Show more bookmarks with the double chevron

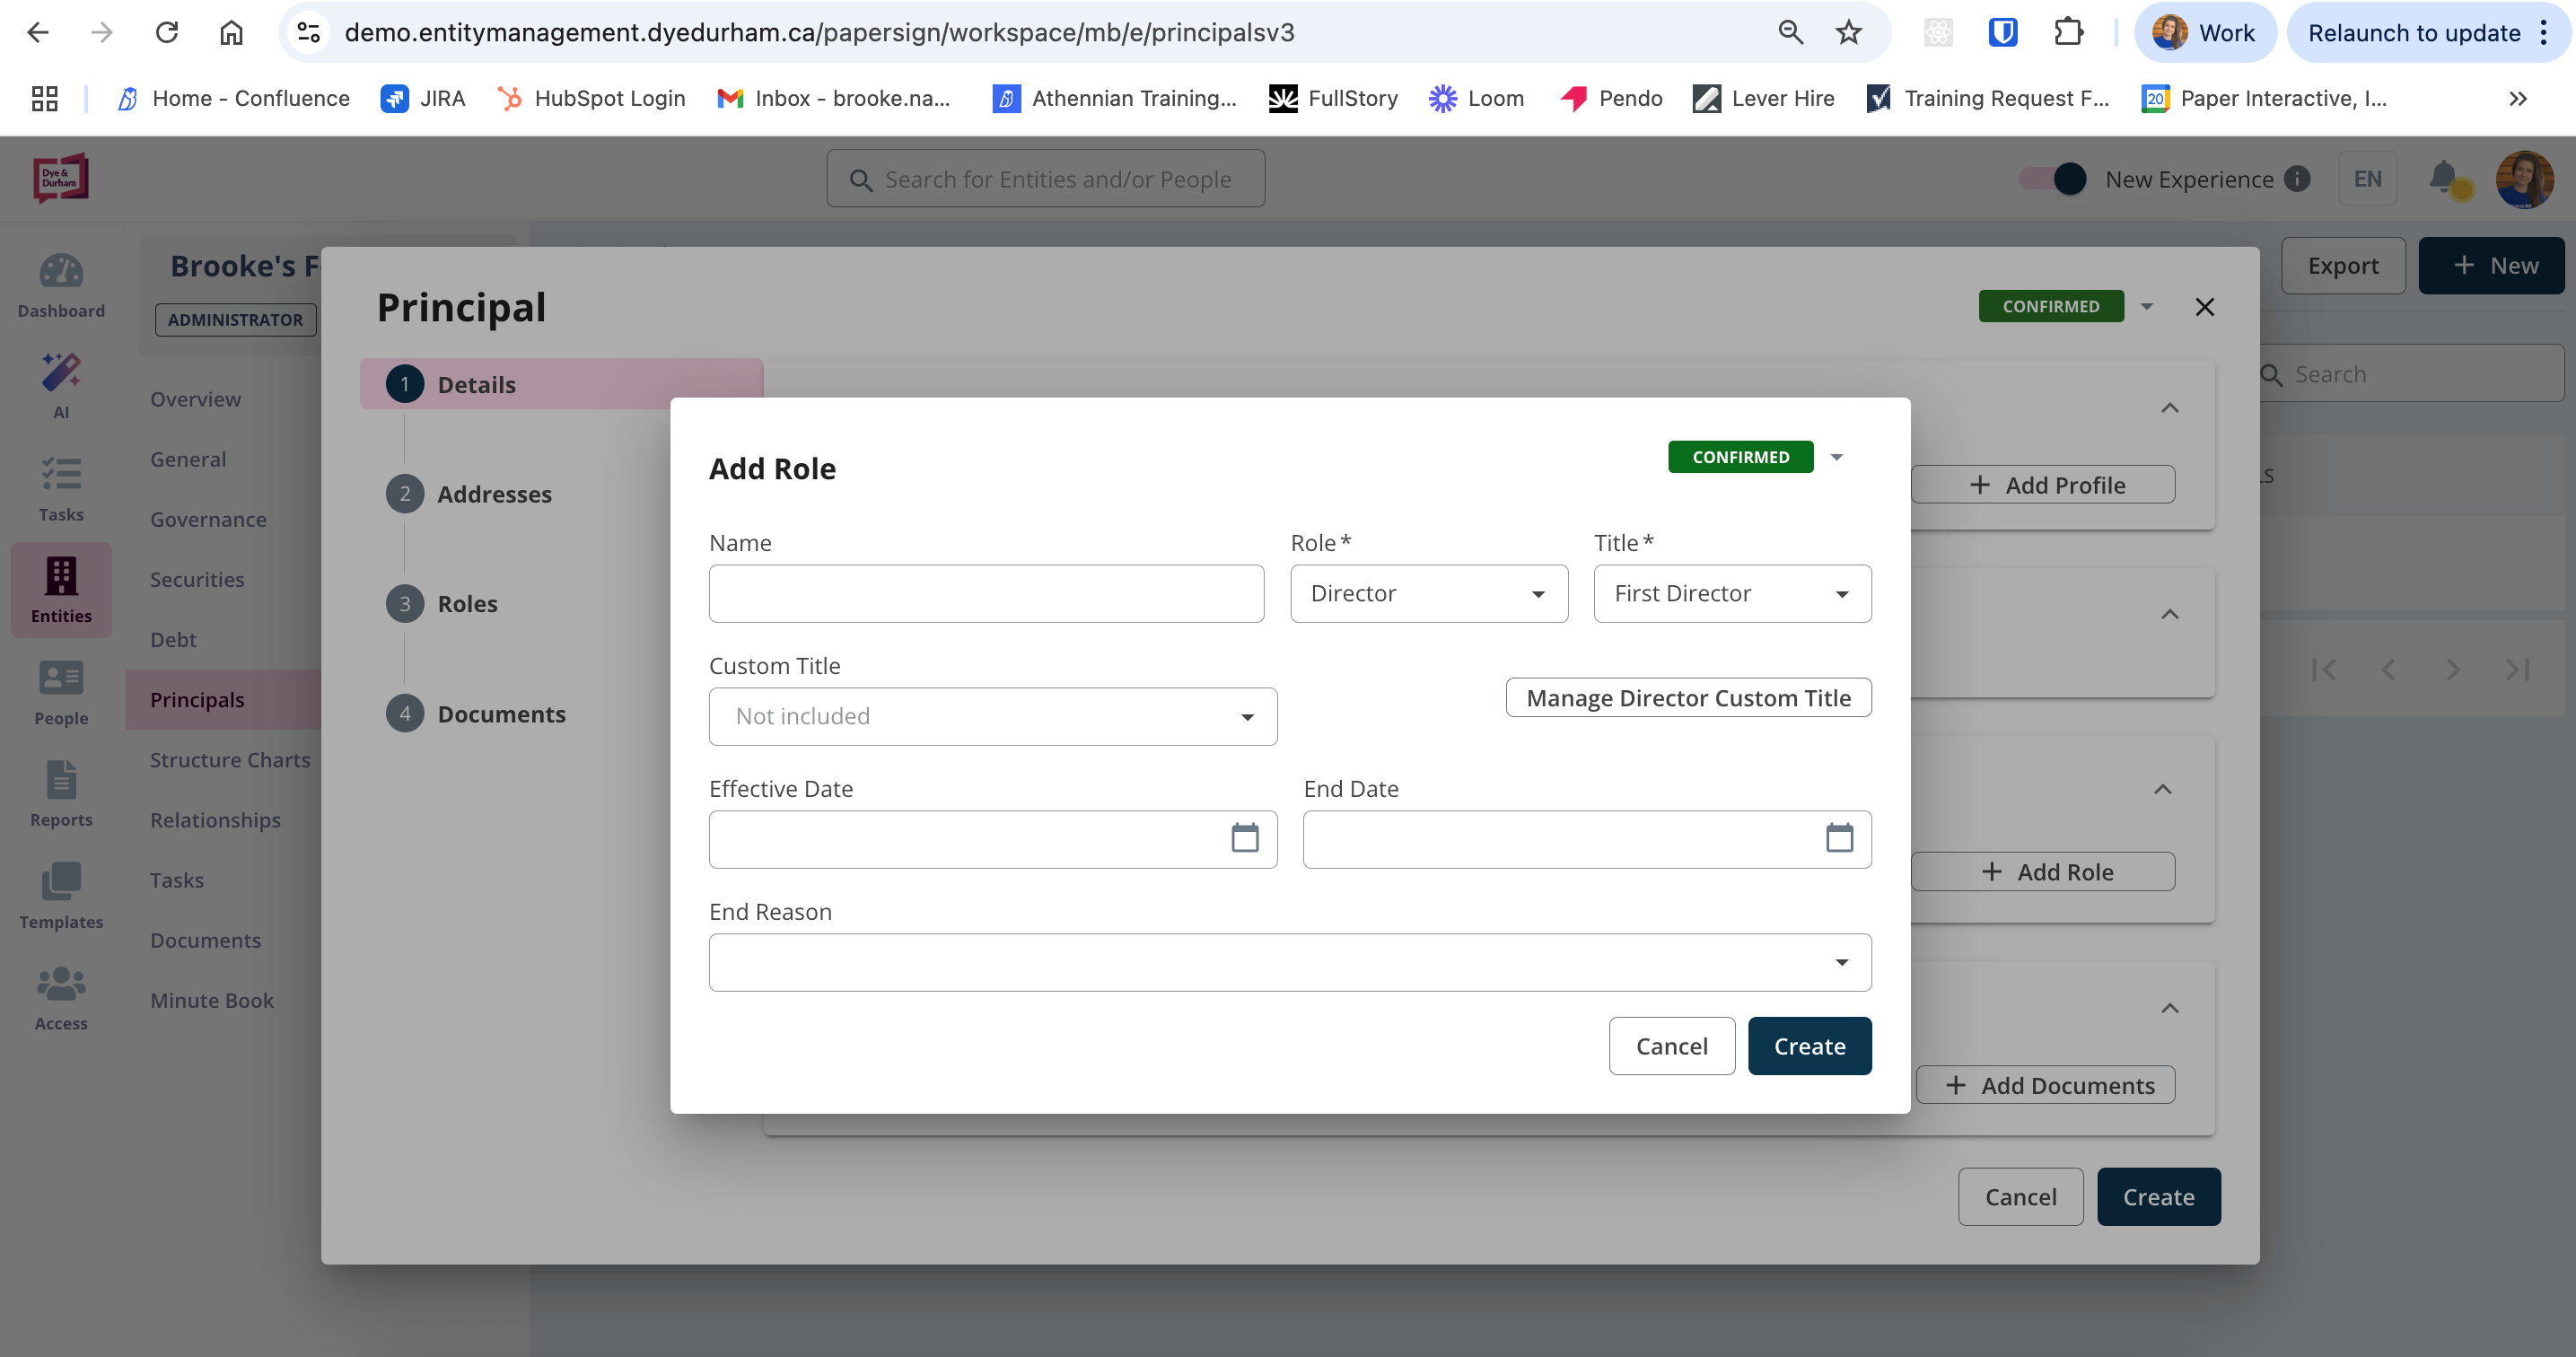point(2517,98)
